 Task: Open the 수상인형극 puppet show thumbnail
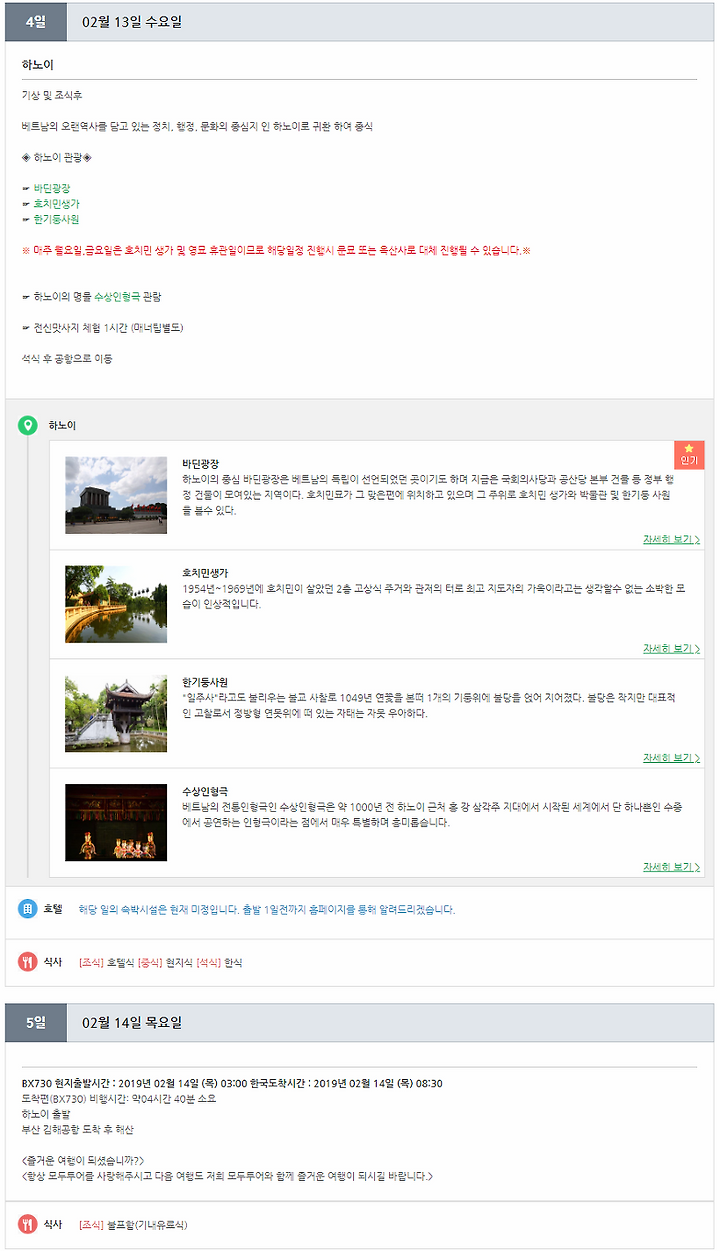[116, 822]
